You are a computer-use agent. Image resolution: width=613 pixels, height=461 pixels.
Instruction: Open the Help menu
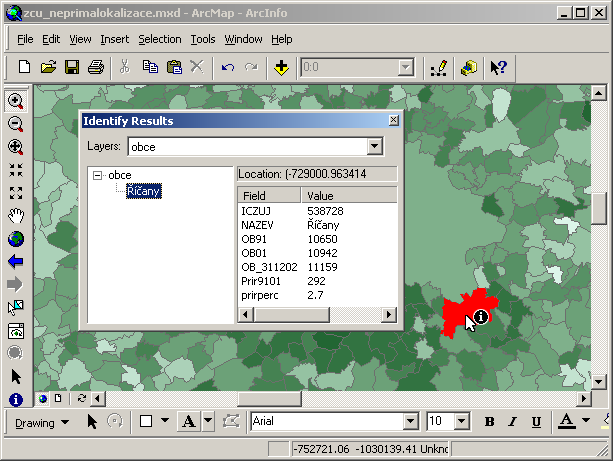coord(282,39)
